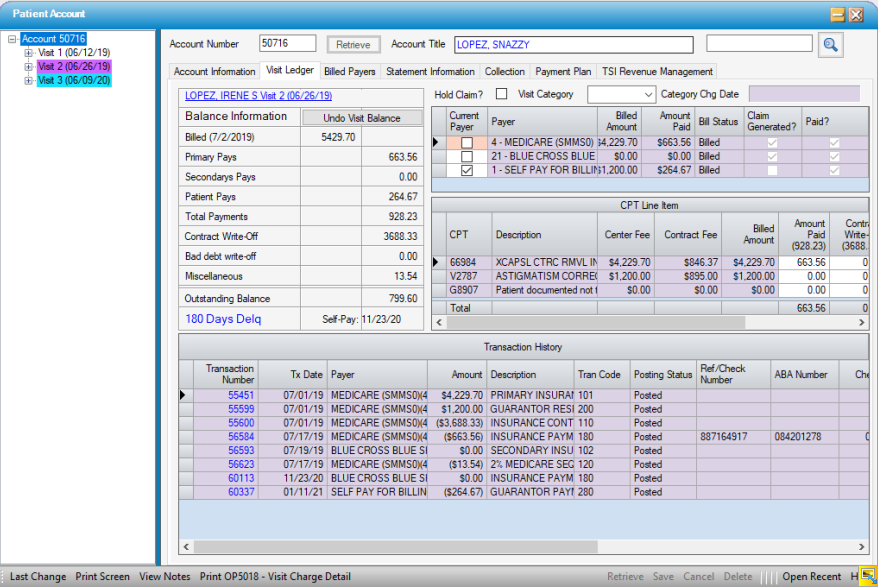This screenshot has height=587, width=878.
Task: Select Print Screen in the status bar
Action: pyautogui.click(x=102, y=577)
